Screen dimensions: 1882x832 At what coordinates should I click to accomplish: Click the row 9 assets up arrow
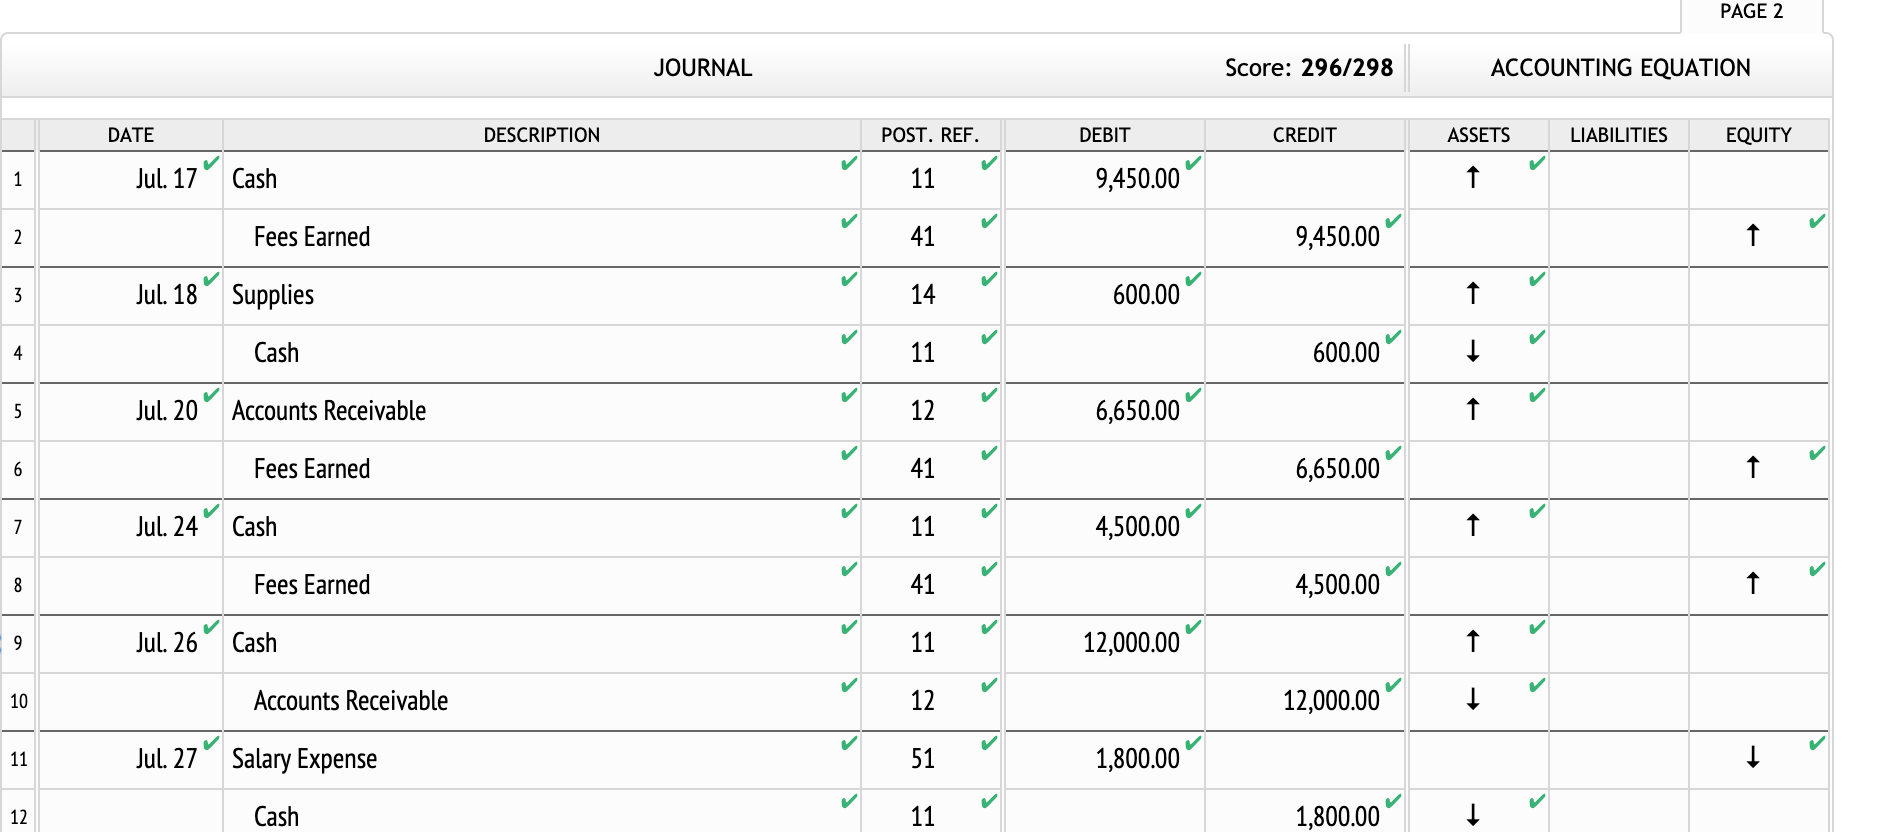coord(1472,642)
